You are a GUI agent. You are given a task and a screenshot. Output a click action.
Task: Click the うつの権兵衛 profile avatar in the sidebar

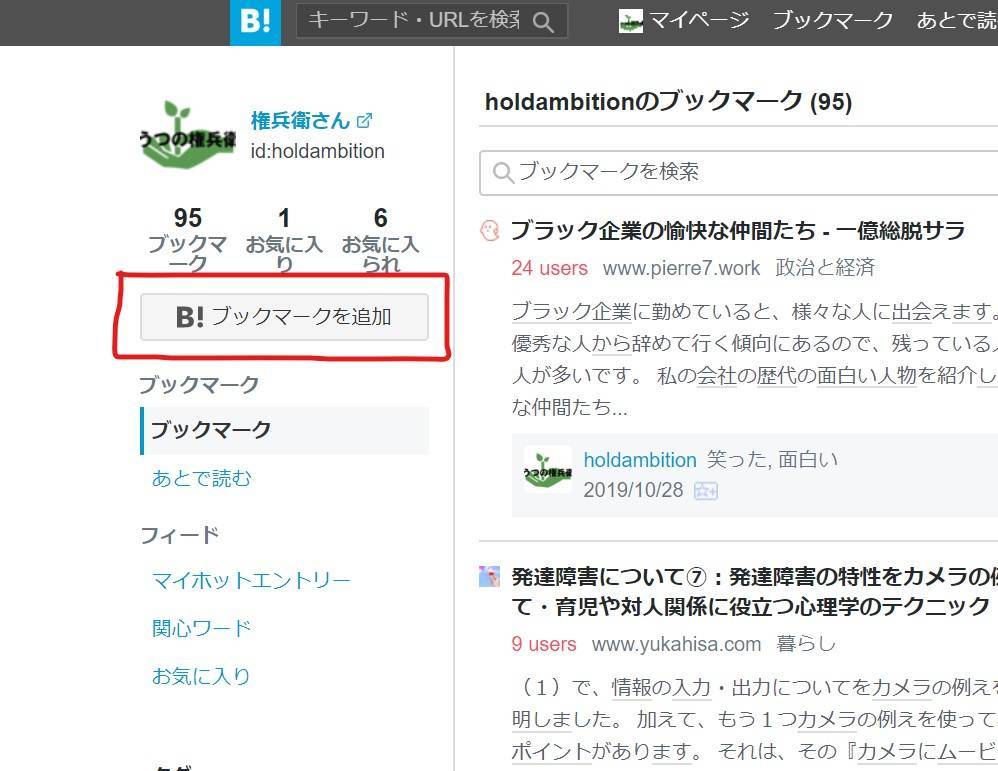pos(188,136)
